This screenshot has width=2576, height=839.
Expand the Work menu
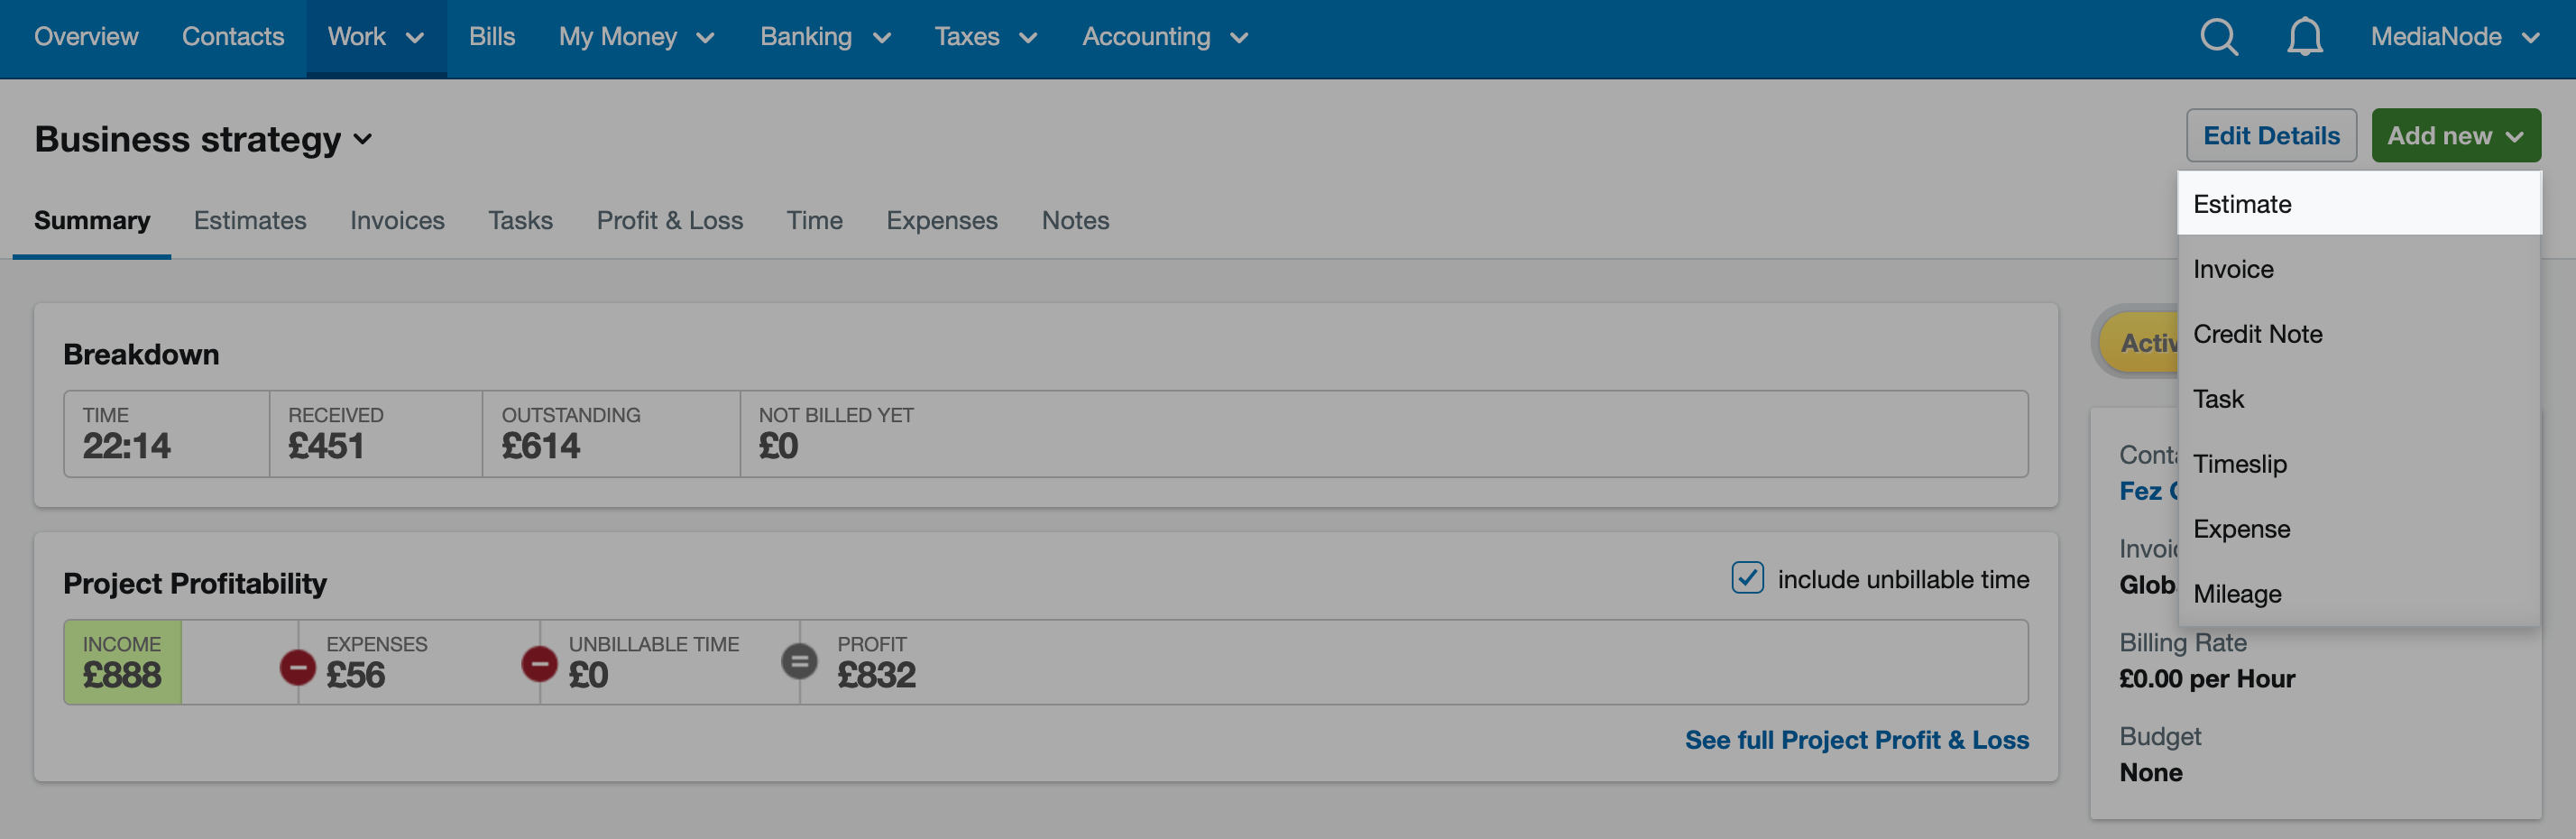pyautogui.click(x=376, y=37)
